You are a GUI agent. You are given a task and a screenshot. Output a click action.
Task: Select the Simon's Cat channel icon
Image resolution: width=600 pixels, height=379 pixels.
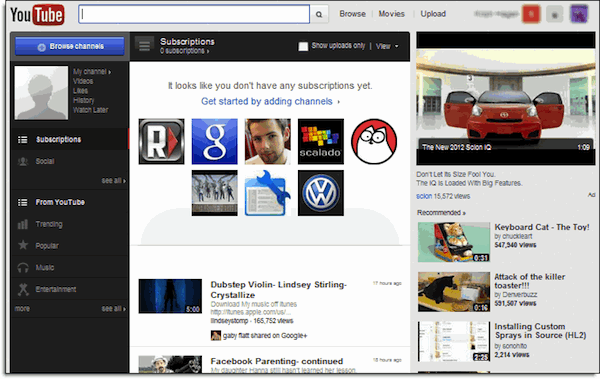click(374, 141)
